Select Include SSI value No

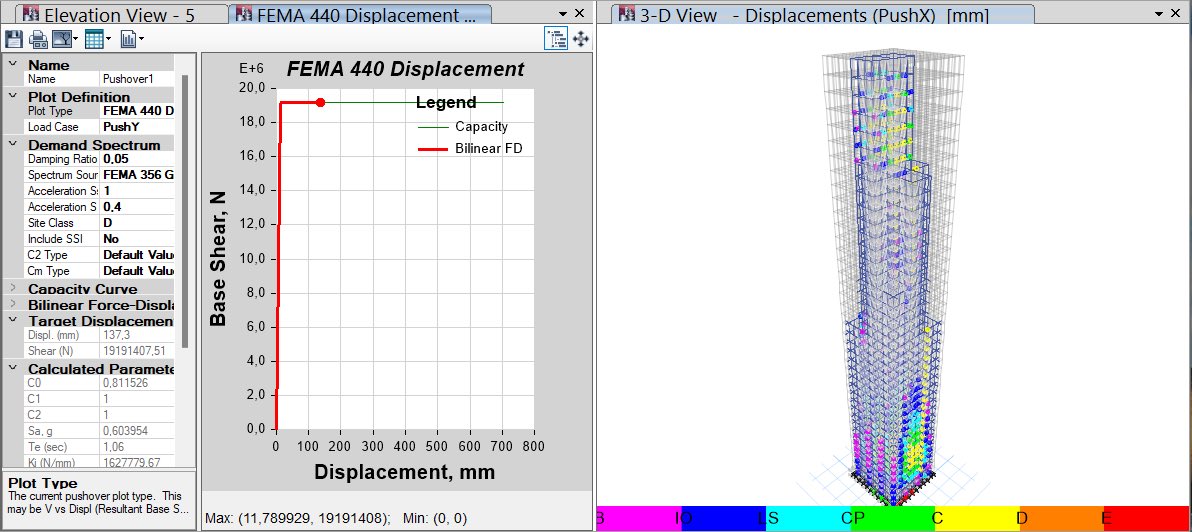click(138, 239)
